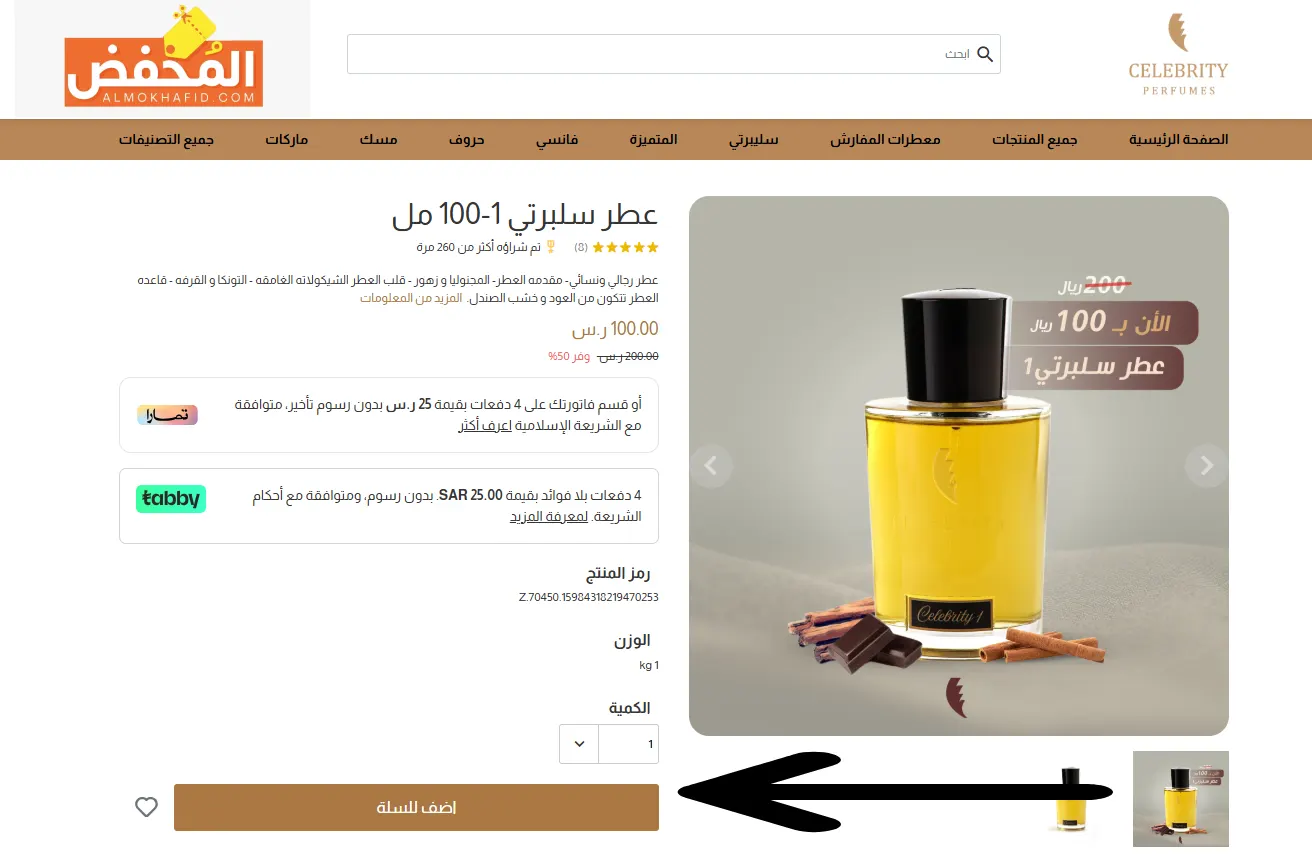This screenshot has width=1312, height=856.
Task: Select الصفحة الرئيسية in navigation bar
Action: point(1178,139)
